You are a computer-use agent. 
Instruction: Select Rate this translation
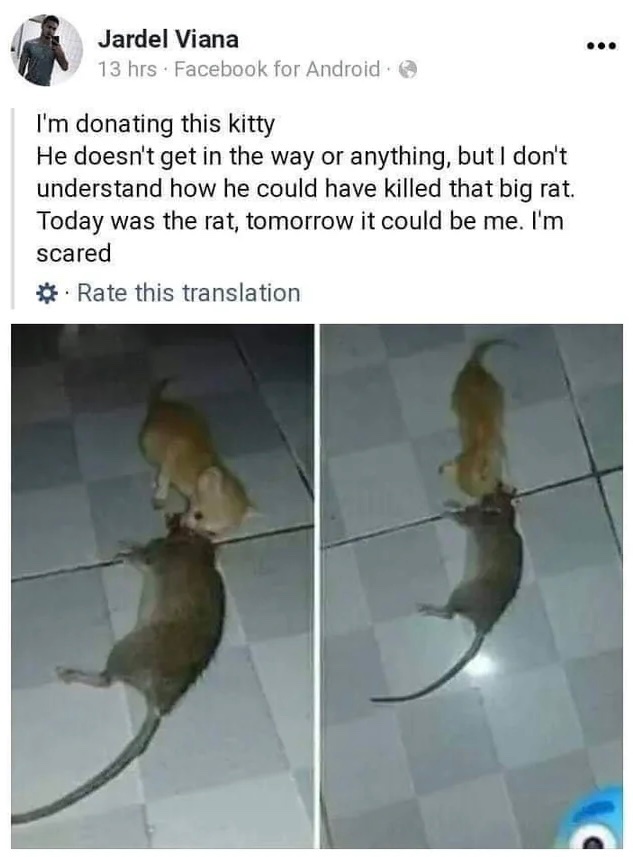click(189, 293)
